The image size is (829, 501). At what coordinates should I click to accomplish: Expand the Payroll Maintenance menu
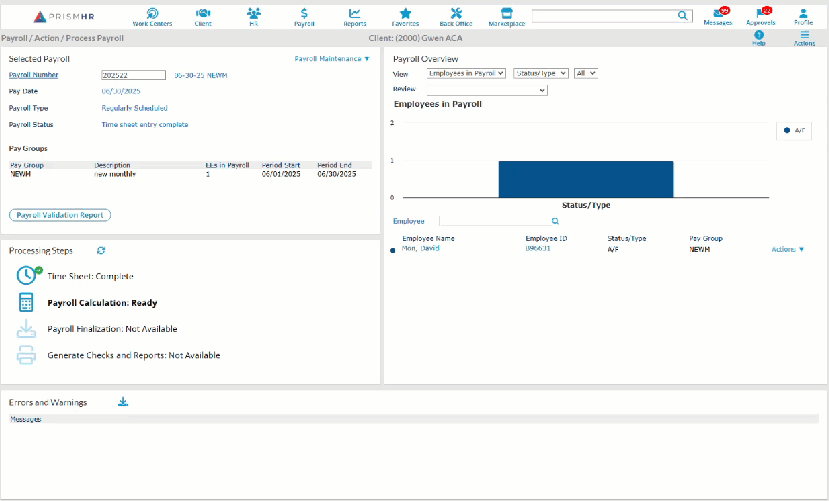tap(332, 59)
